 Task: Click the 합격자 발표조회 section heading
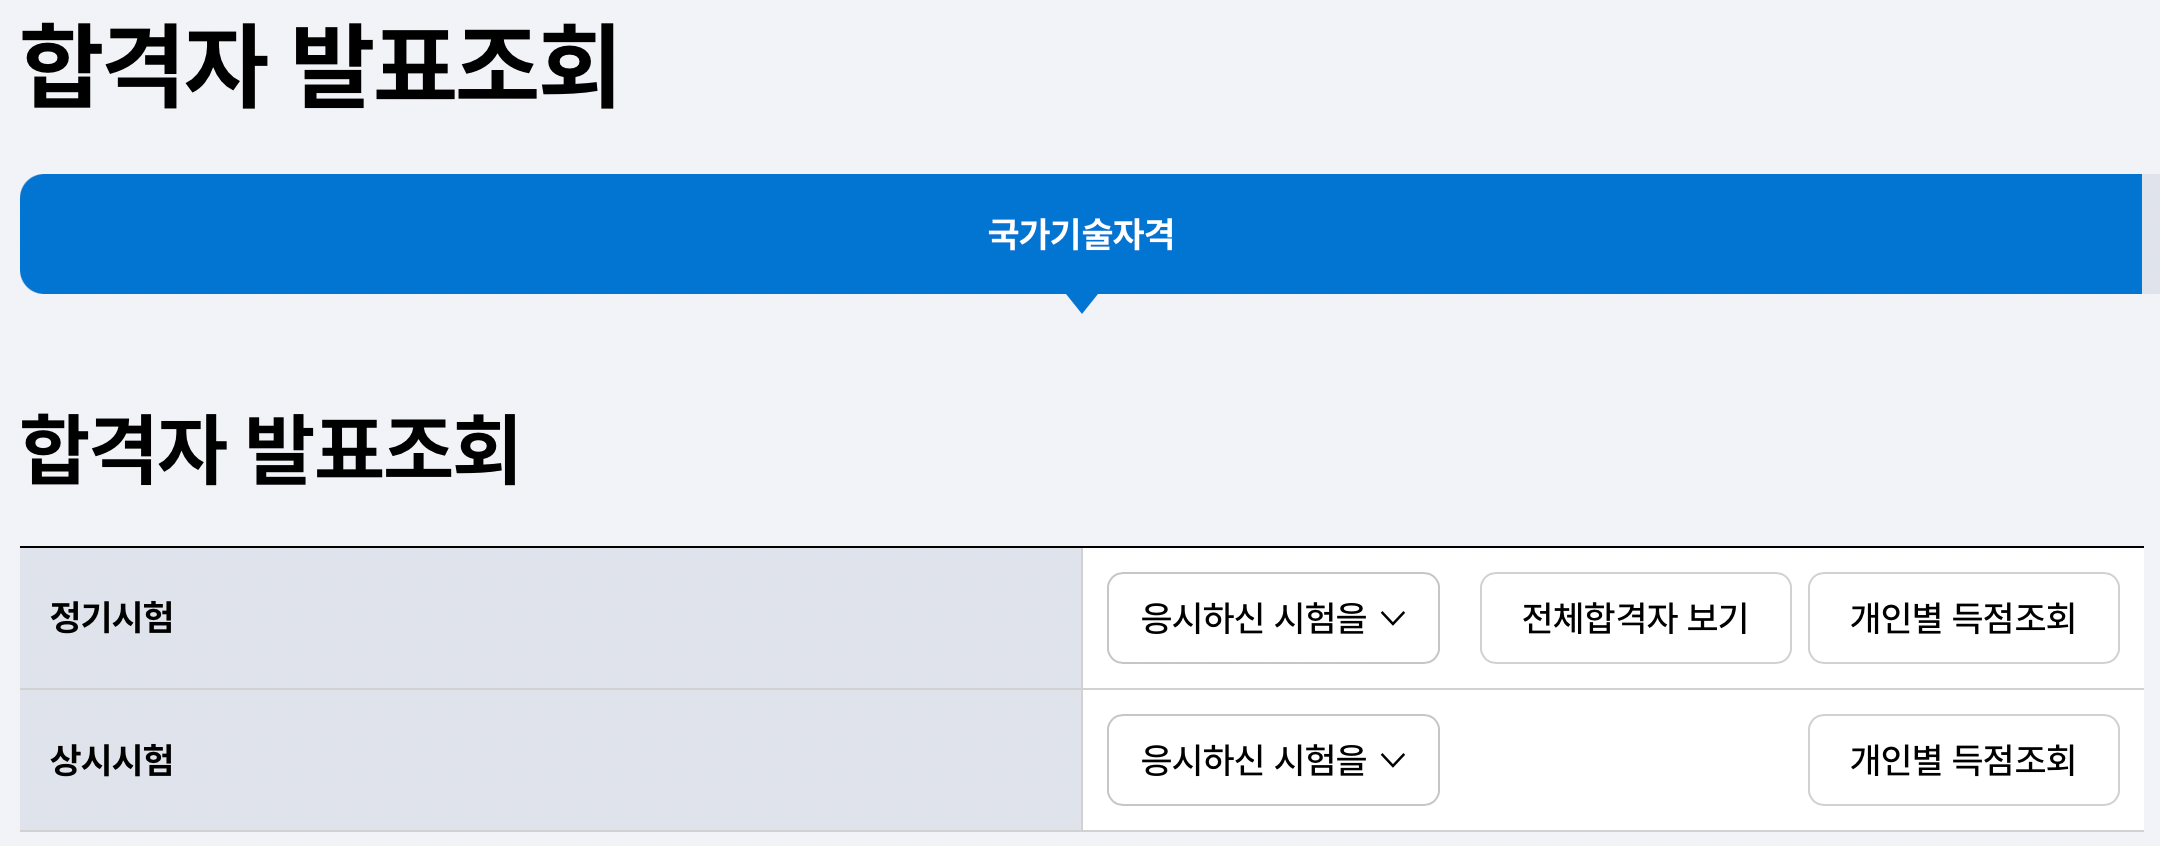pyautogui.click(x=270, y=450)
